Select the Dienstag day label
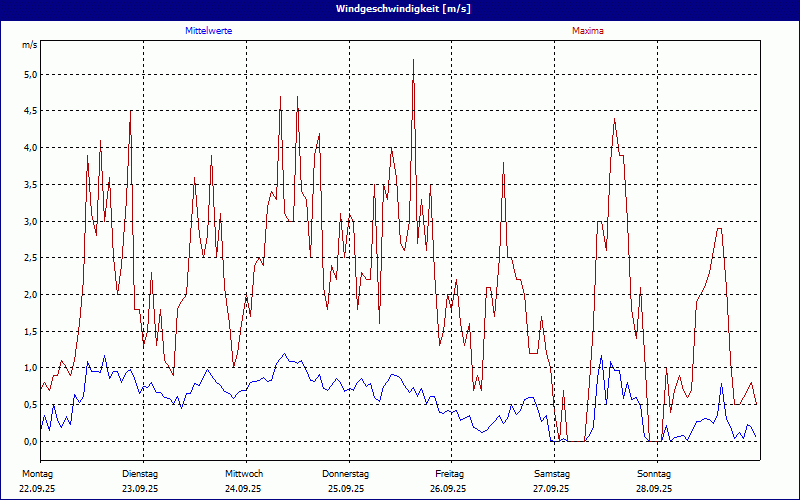The height and width of the screenshot is (500, 800). (x=140, y=473)
